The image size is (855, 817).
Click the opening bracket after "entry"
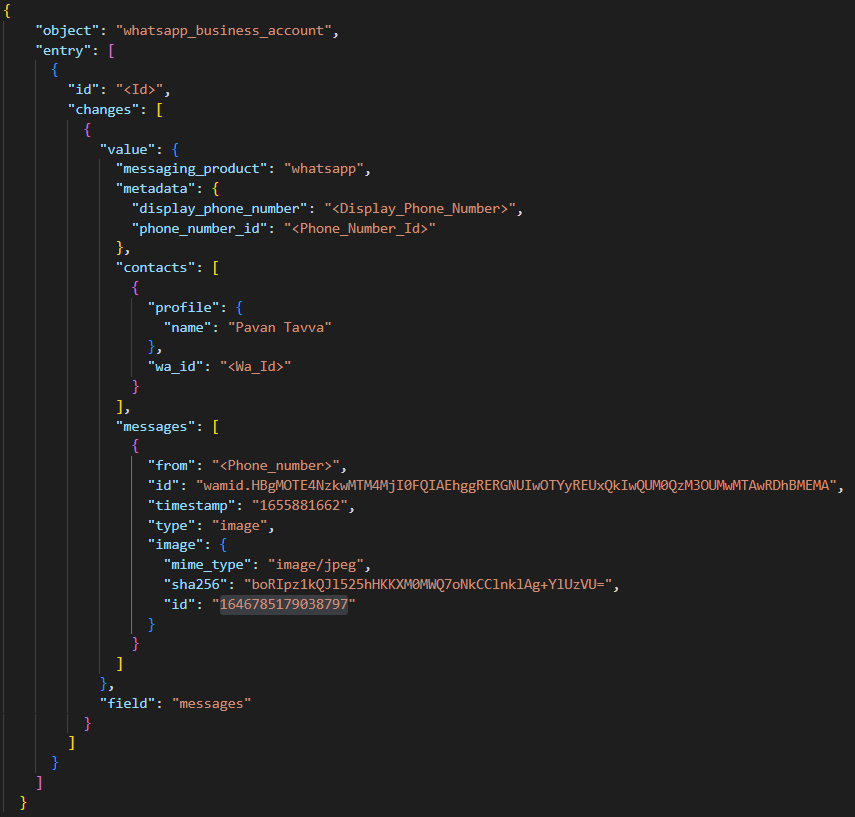[x=111, y=51]
